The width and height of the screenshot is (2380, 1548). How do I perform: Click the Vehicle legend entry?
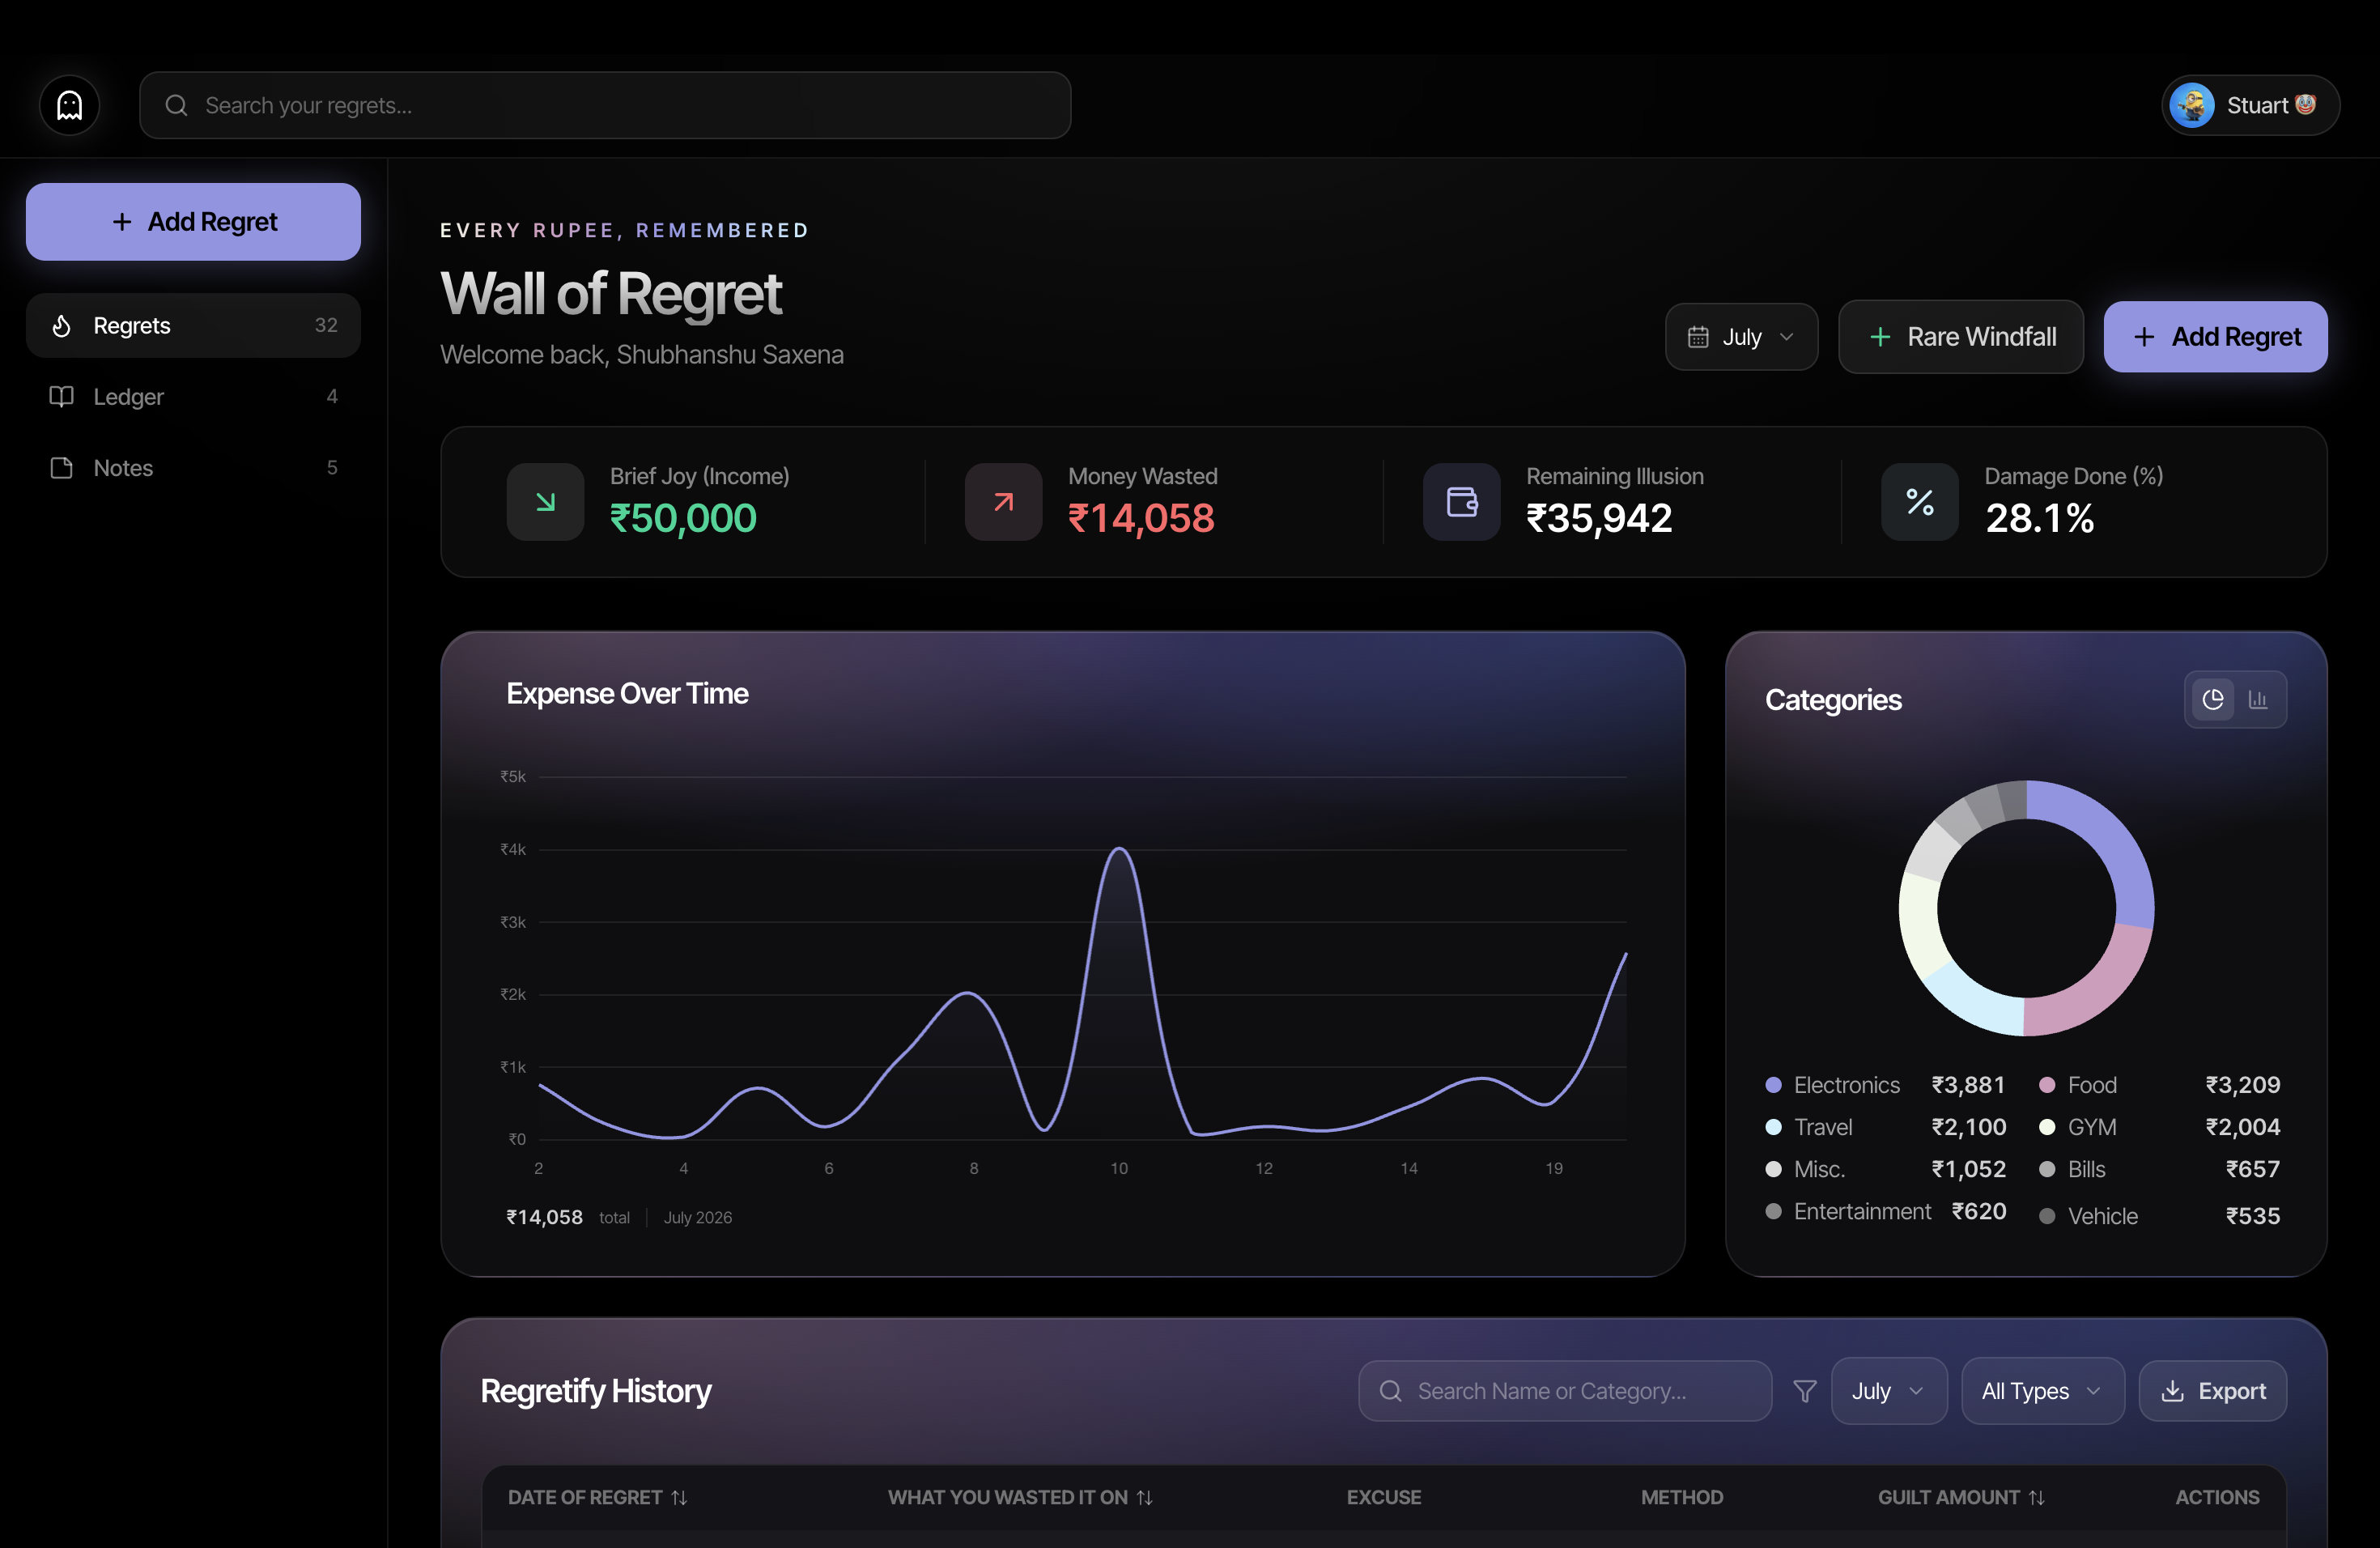click(2159, 1216)
